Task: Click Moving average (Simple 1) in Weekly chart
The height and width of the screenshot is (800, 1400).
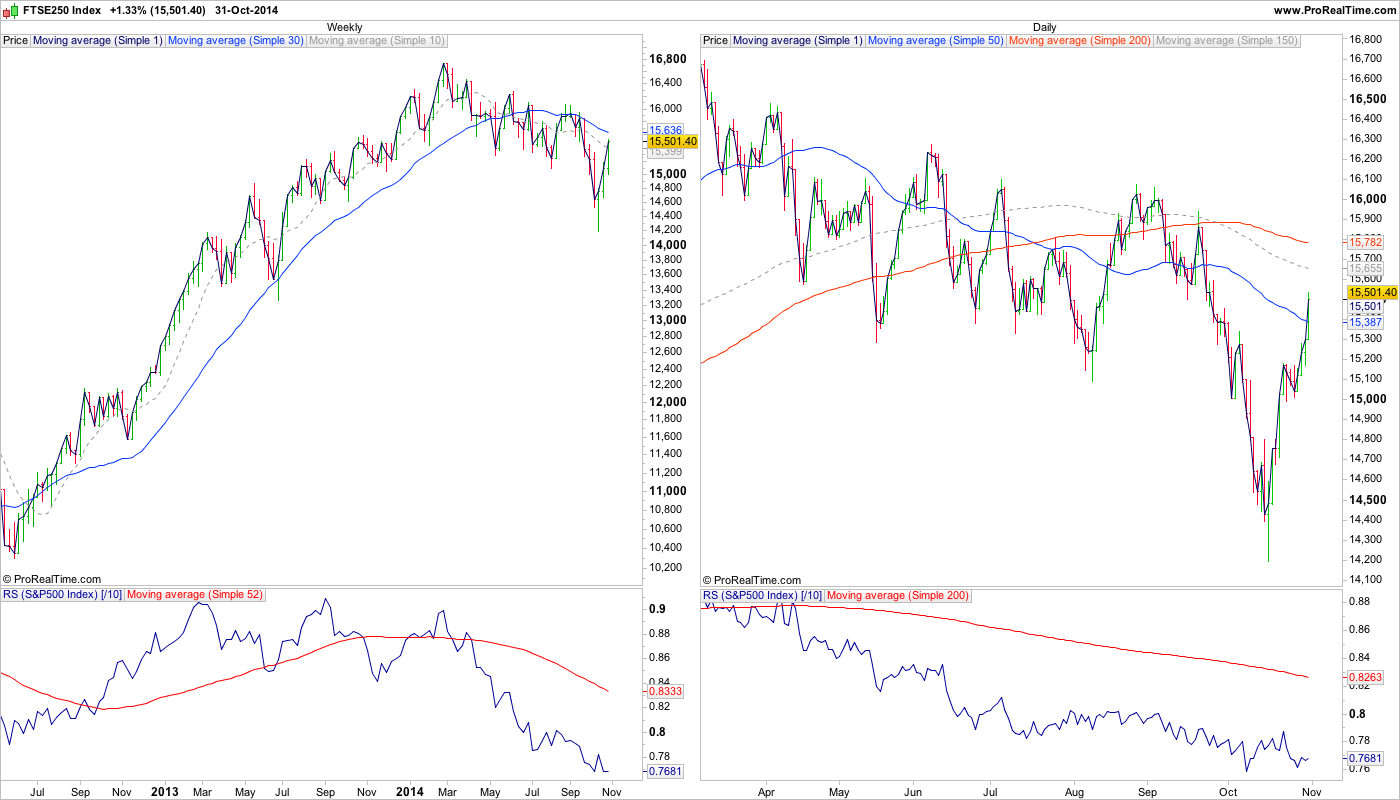Action: pos(98,40)
